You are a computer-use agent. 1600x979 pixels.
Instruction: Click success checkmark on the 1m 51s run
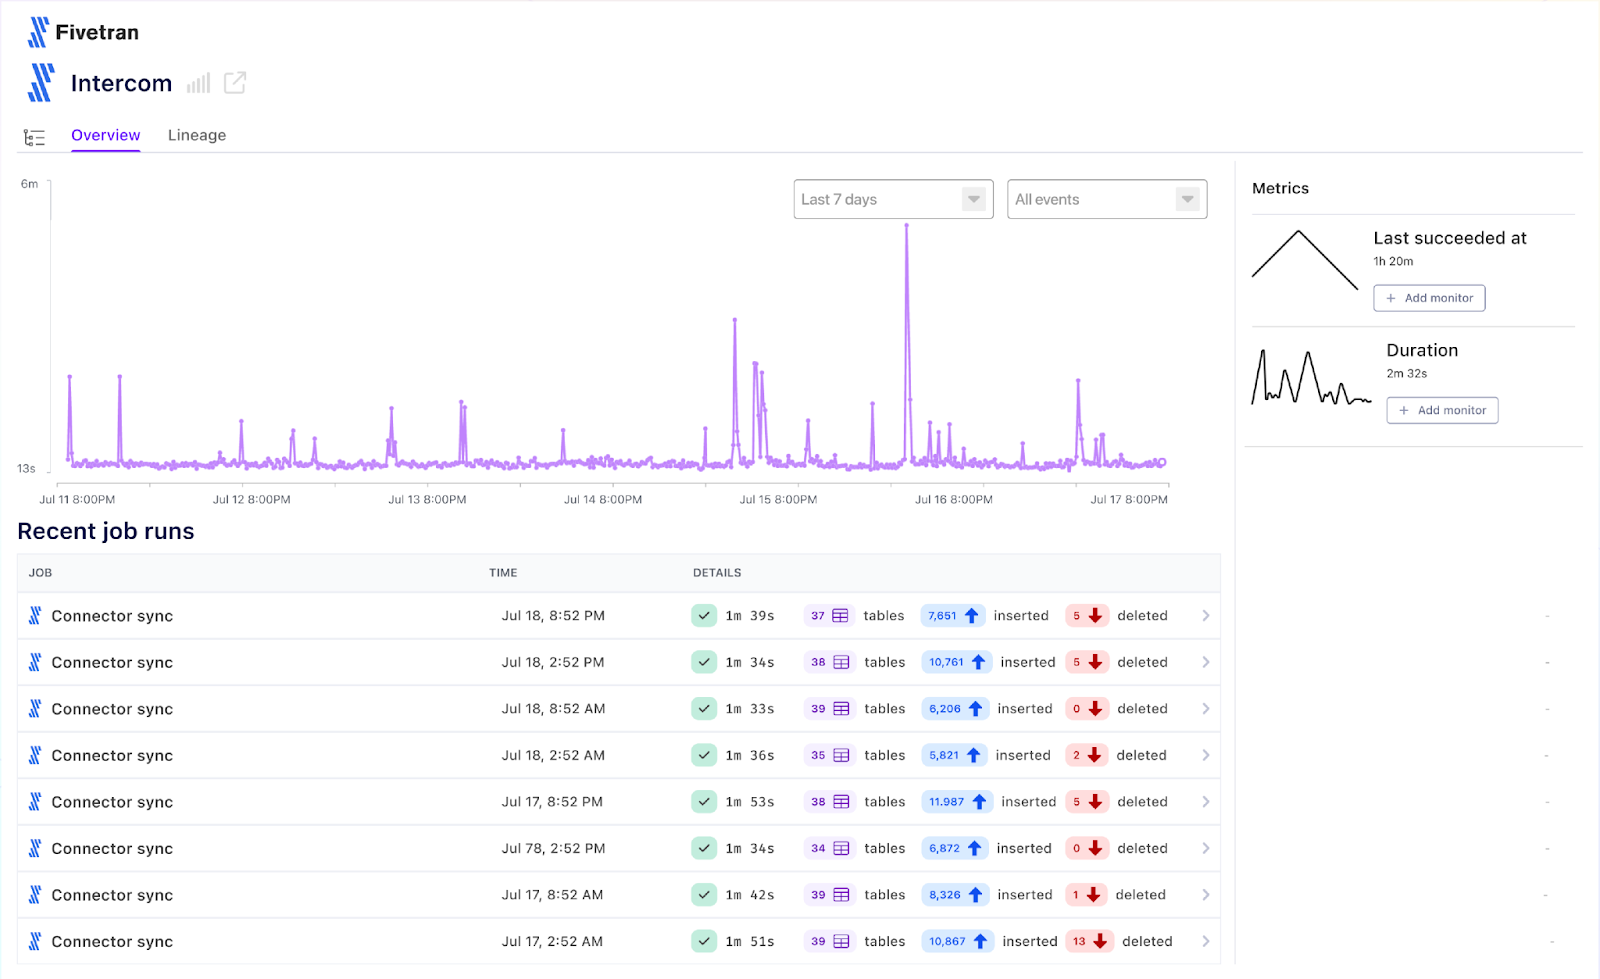pyautogui.click(x=704, y=941)
